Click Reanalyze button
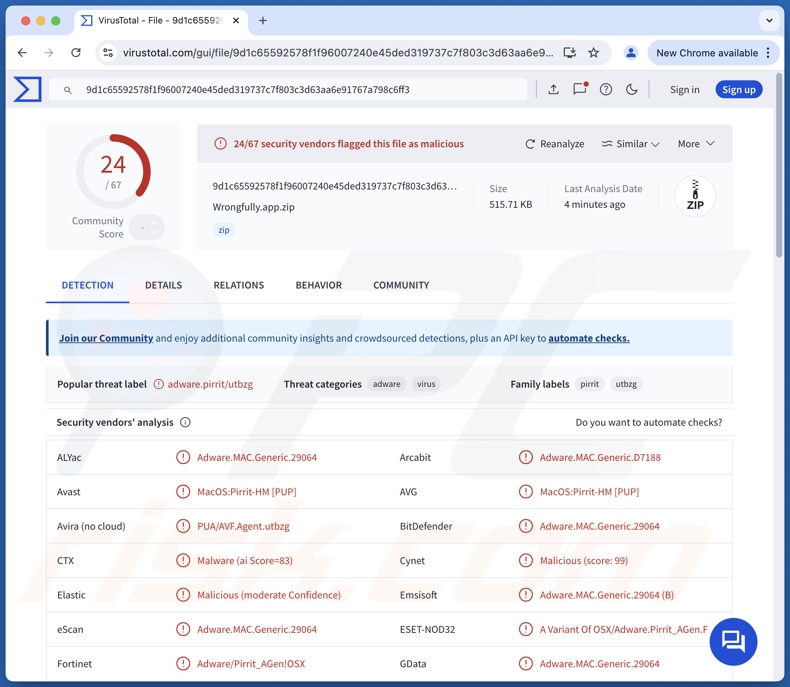The width and height of the screenshot is (790, 687). (554, 144)
